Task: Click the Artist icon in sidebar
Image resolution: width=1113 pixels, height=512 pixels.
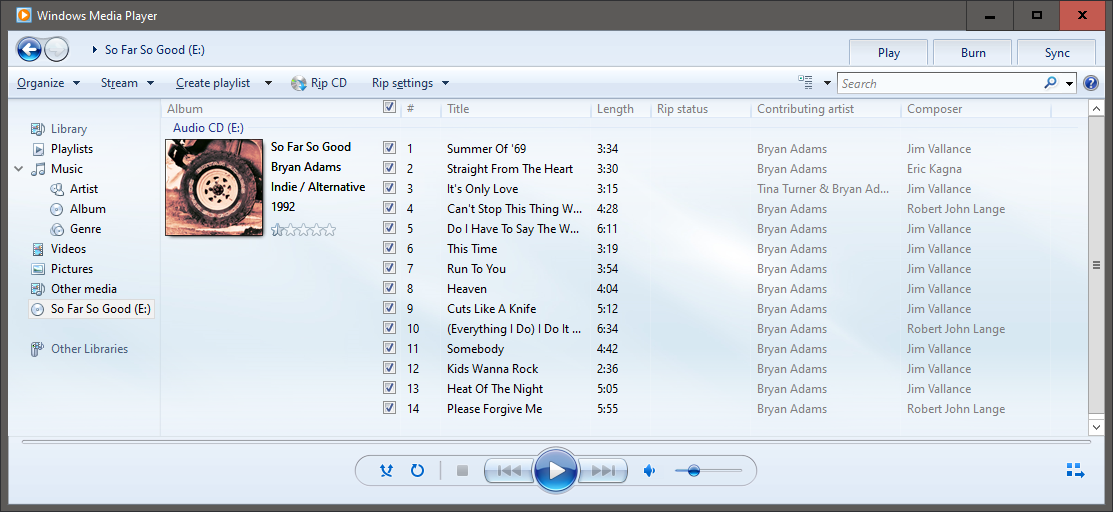Action: [x=57, y=189]
